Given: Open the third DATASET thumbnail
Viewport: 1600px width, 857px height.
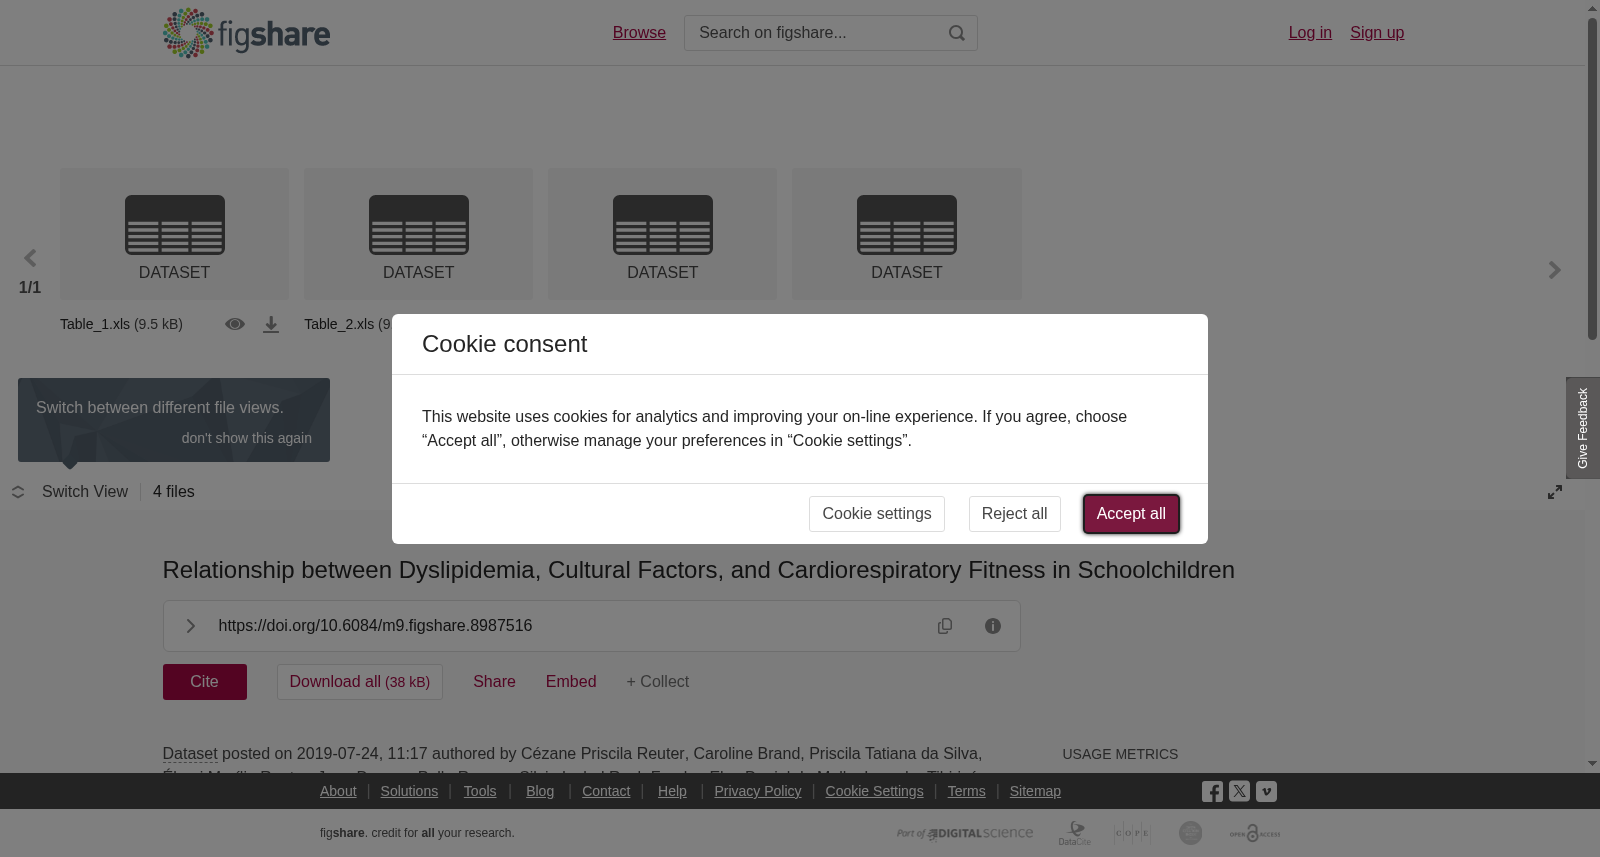Looking at the screenshot, I should [x=662, y=234].
